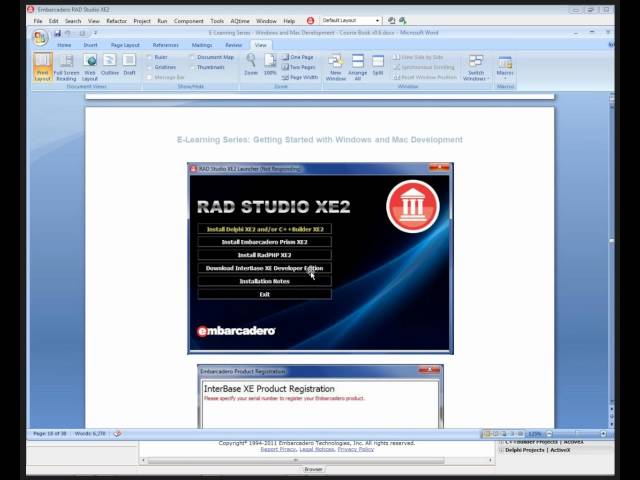Image resolution: width=640 pixels, height=480 pixels.
Task: Click horizontal scrollbar right arrow in RAD Studio
Action: click(x=490, y=460)
